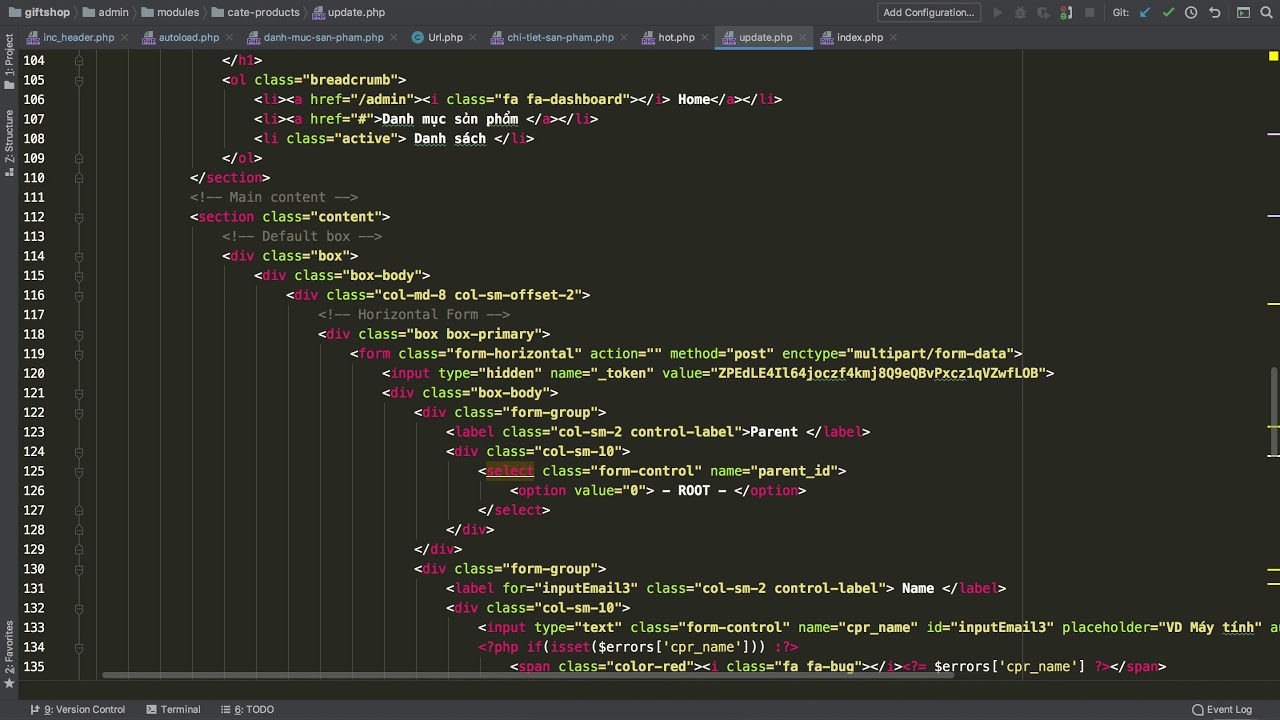Open Search Everywhere magnifier icon

[1268, 13]
